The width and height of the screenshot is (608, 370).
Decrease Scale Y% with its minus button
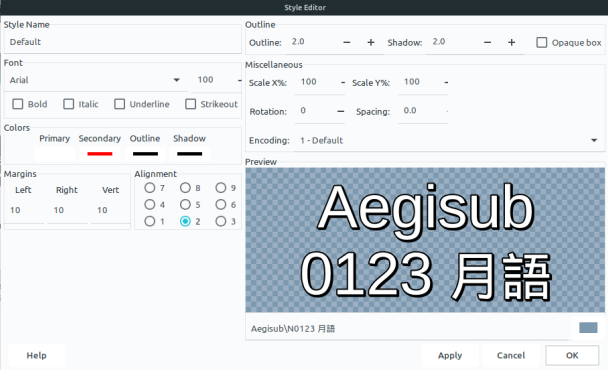[x=446, y=83]
